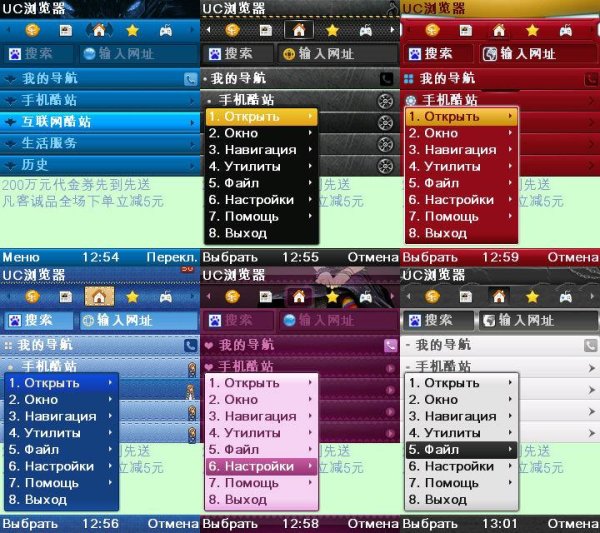Screen dimensions: 600x533
Task: Expand 我的导航 on the red 12:59 screen
Action: tap(500, 78)
